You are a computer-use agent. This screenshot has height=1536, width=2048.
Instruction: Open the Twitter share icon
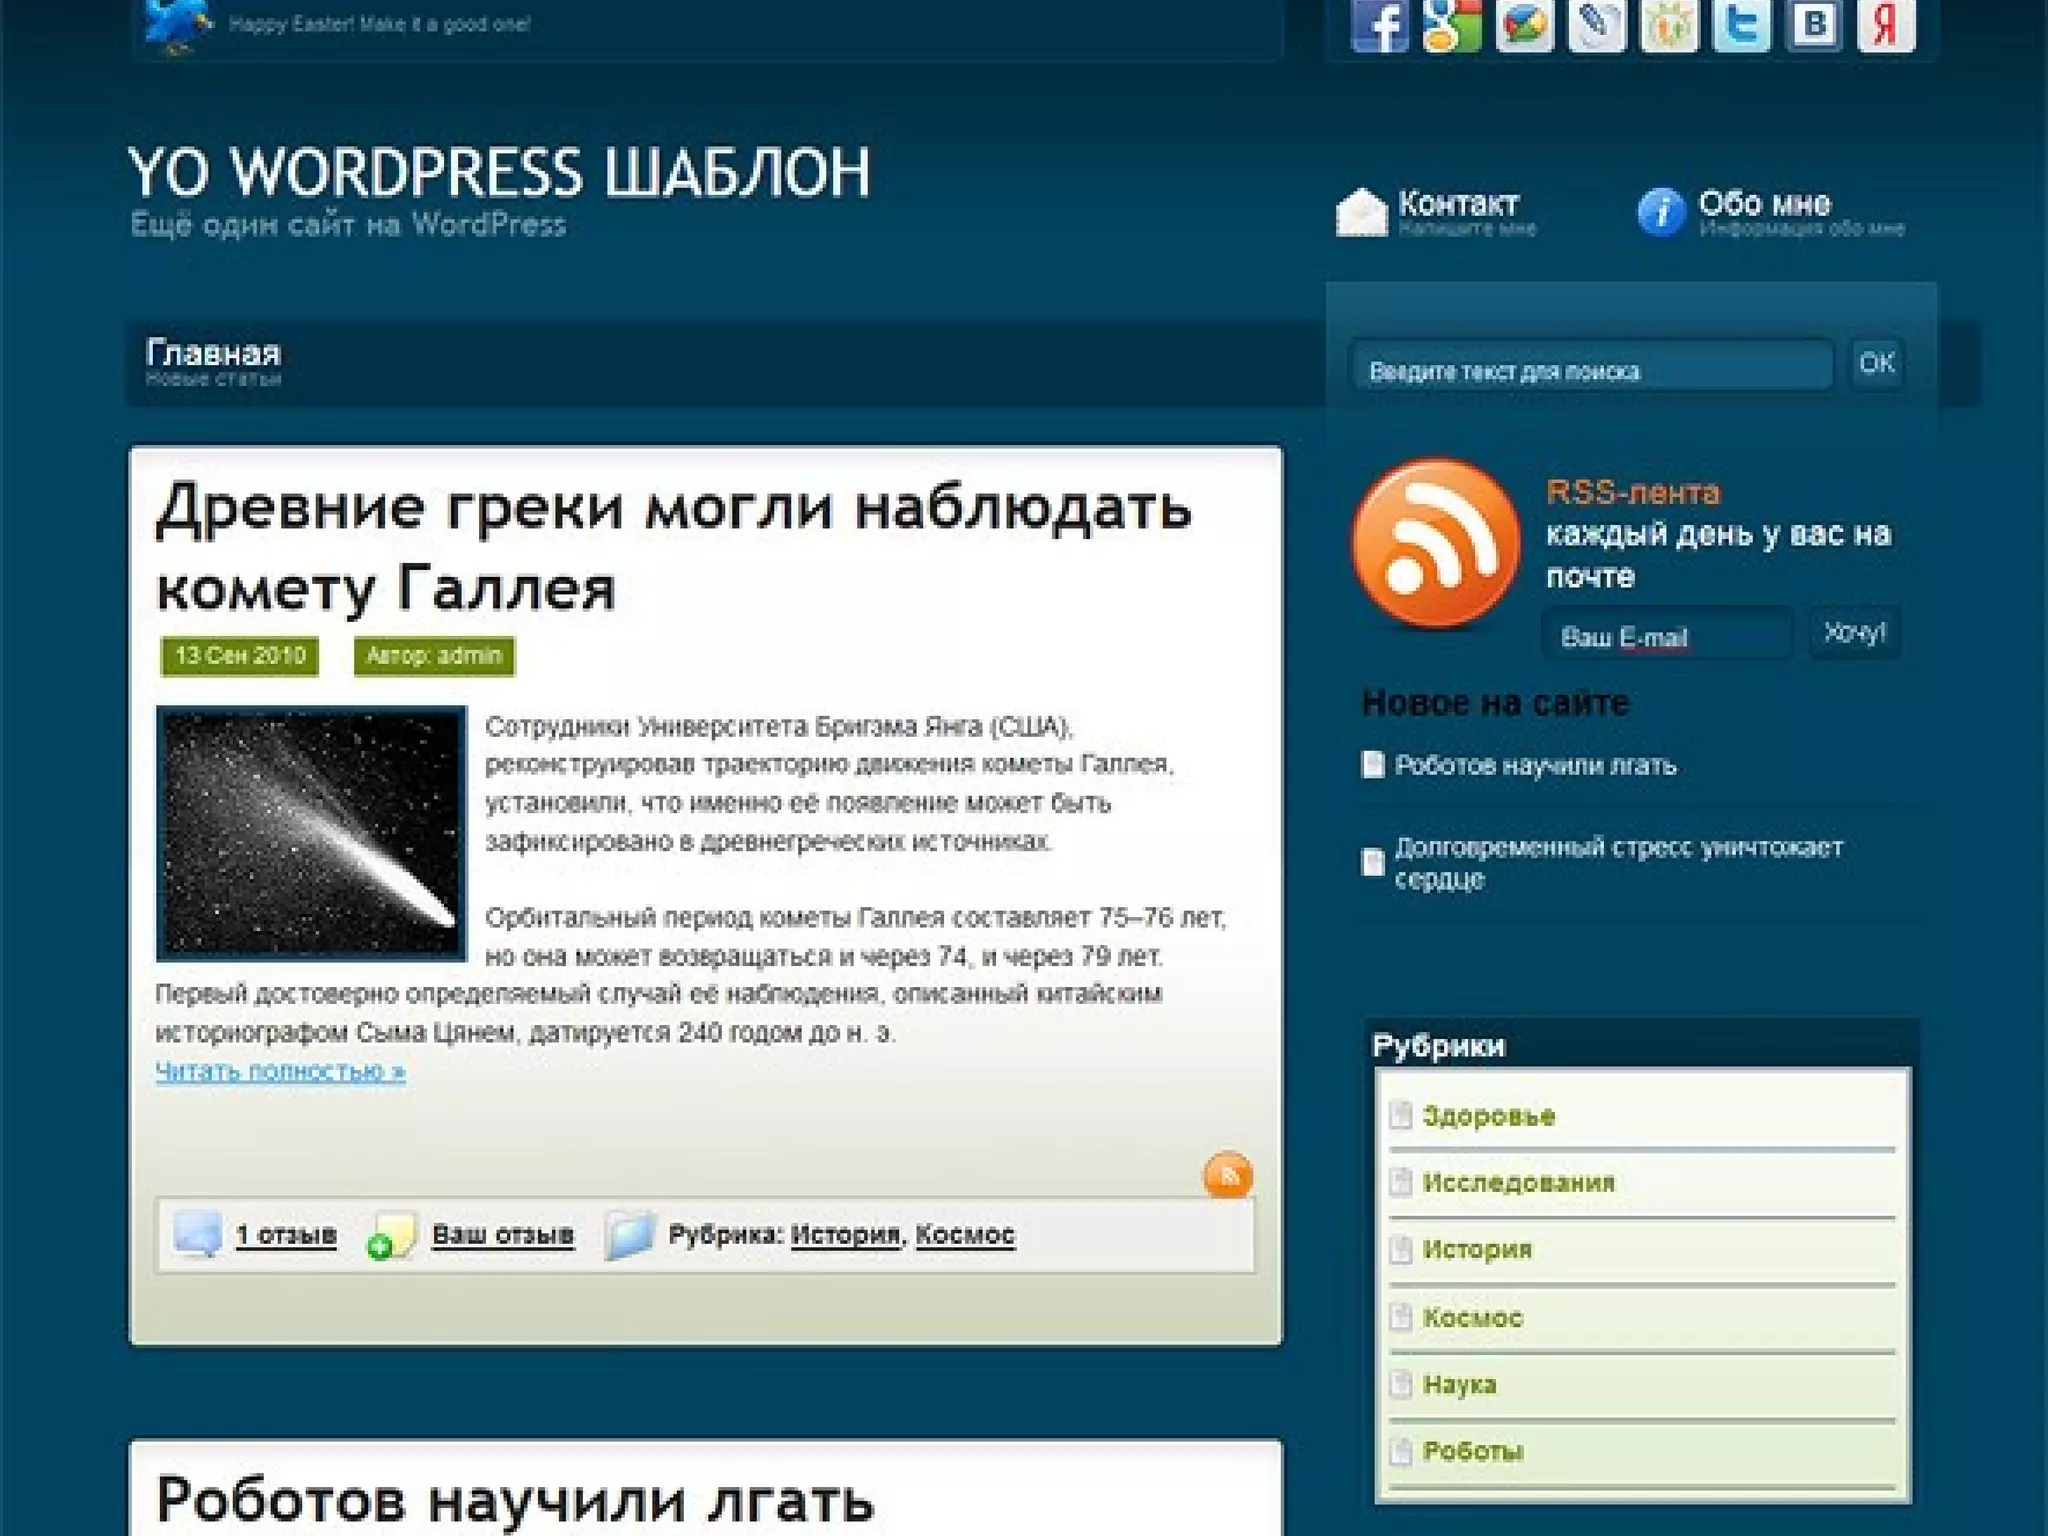tap(1741, 25)
